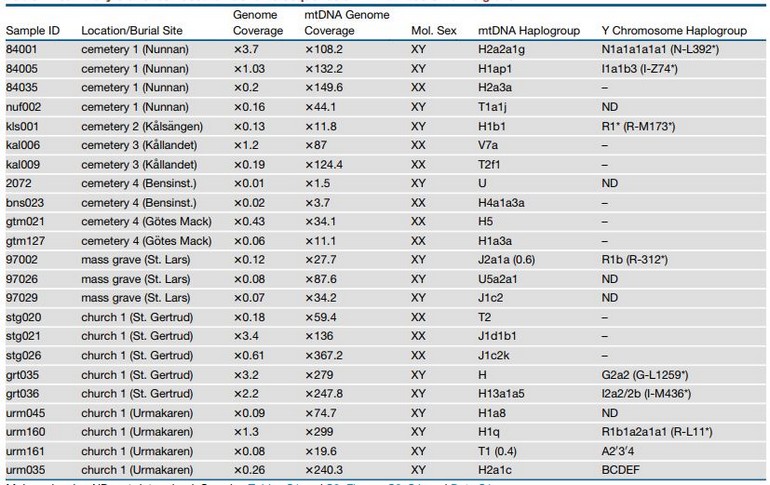This screenshot has width=770, height=485.
Task: Select the T1 (0.4) haplogroup cell
Action: pyautogui.click(x=497, y=451)
